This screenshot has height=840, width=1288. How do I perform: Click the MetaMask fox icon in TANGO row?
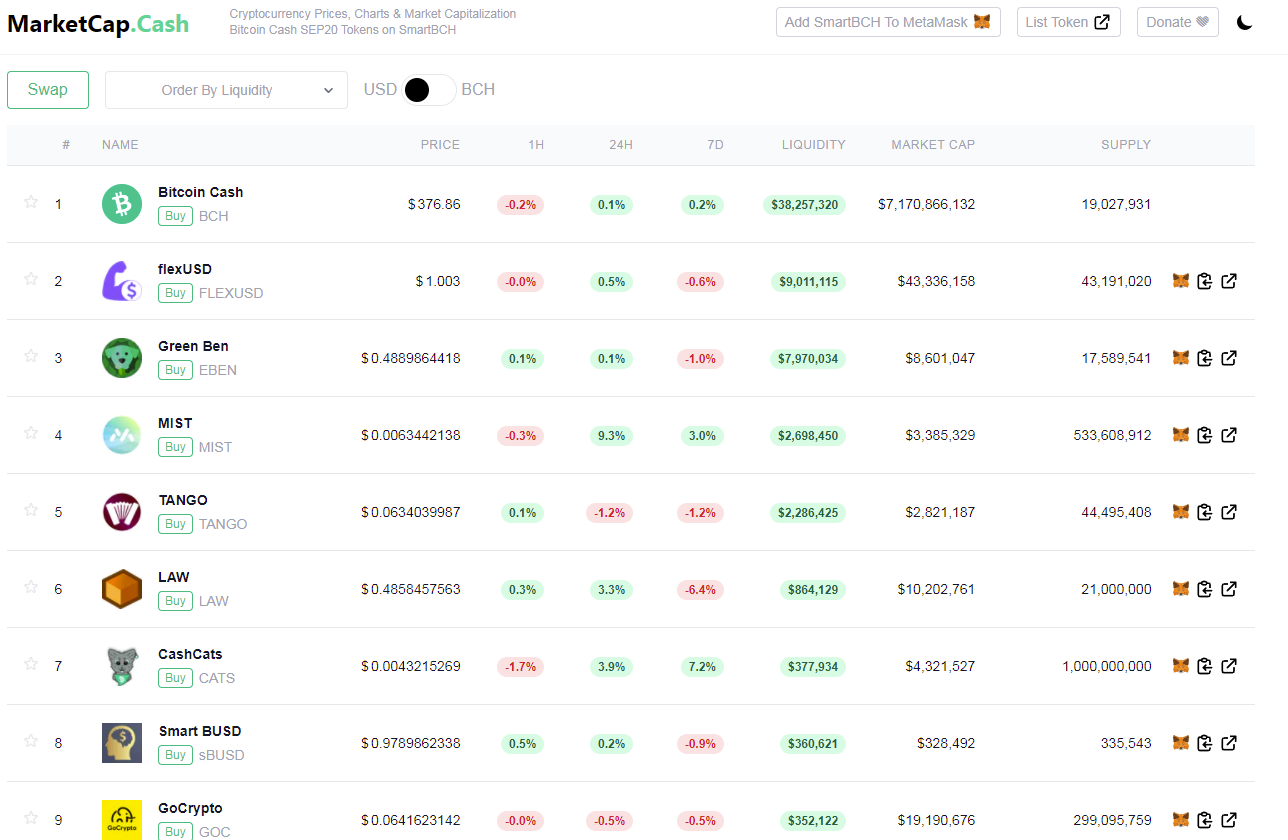click(x=1181, y=512)
